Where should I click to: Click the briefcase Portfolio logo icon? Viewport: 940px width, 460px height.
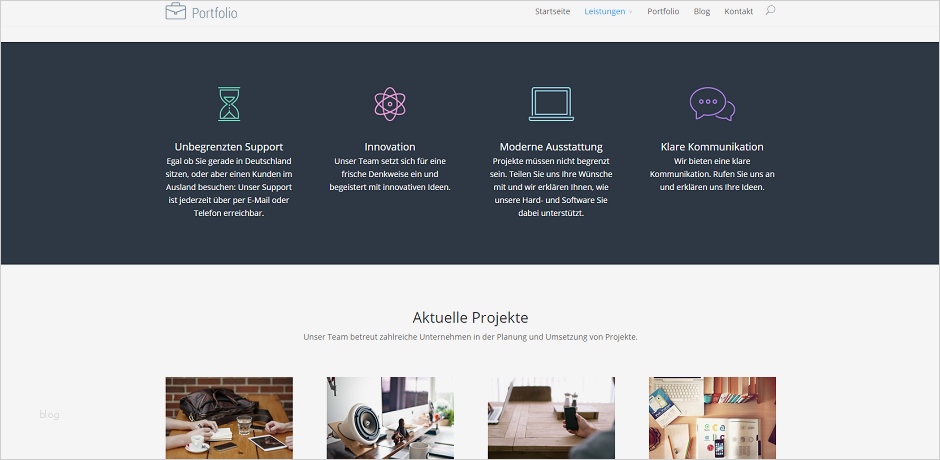click(x=176, y=11)
